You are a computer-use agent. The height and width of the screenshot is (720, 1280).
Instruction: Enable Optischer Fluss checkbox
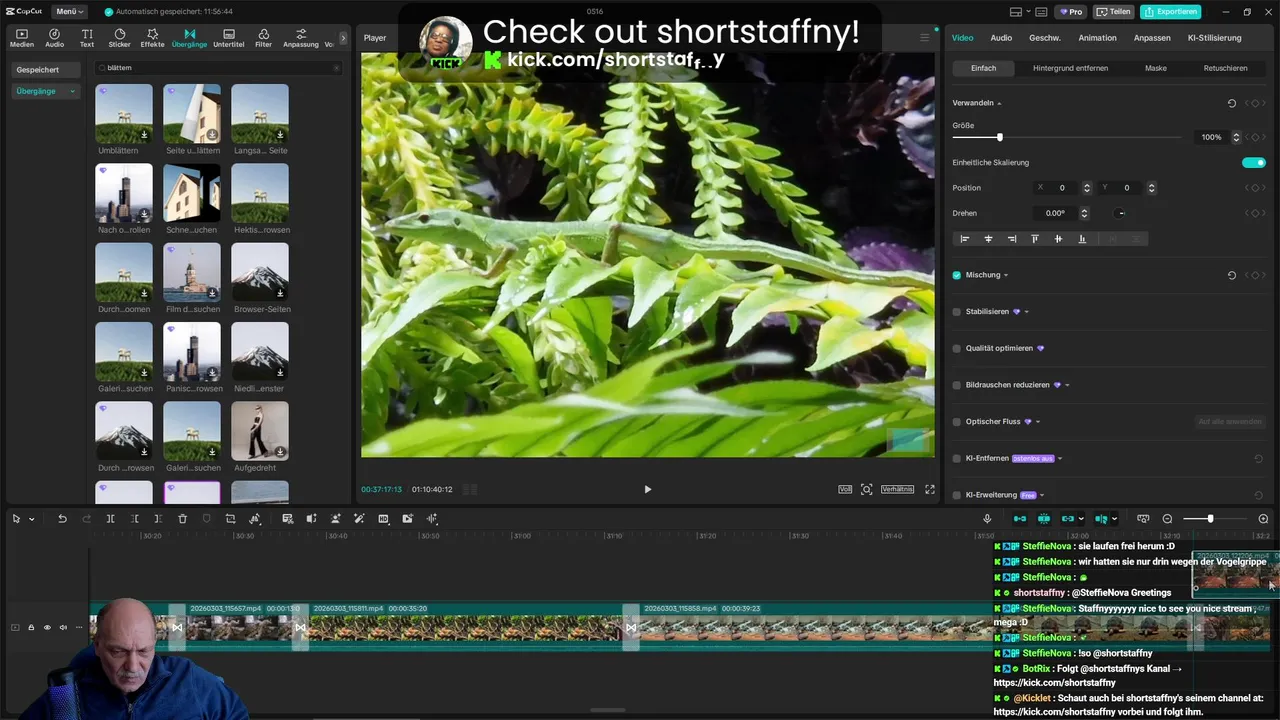(957, 422)
